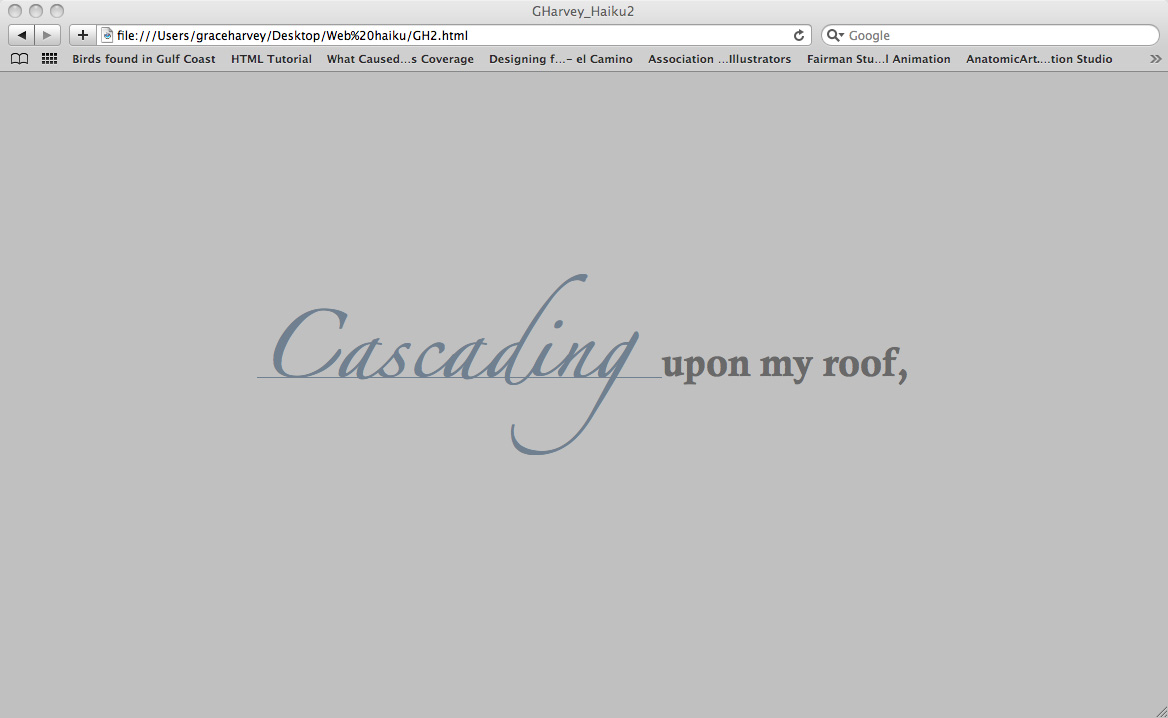Click the page file icon in address bar

(107, 35)
